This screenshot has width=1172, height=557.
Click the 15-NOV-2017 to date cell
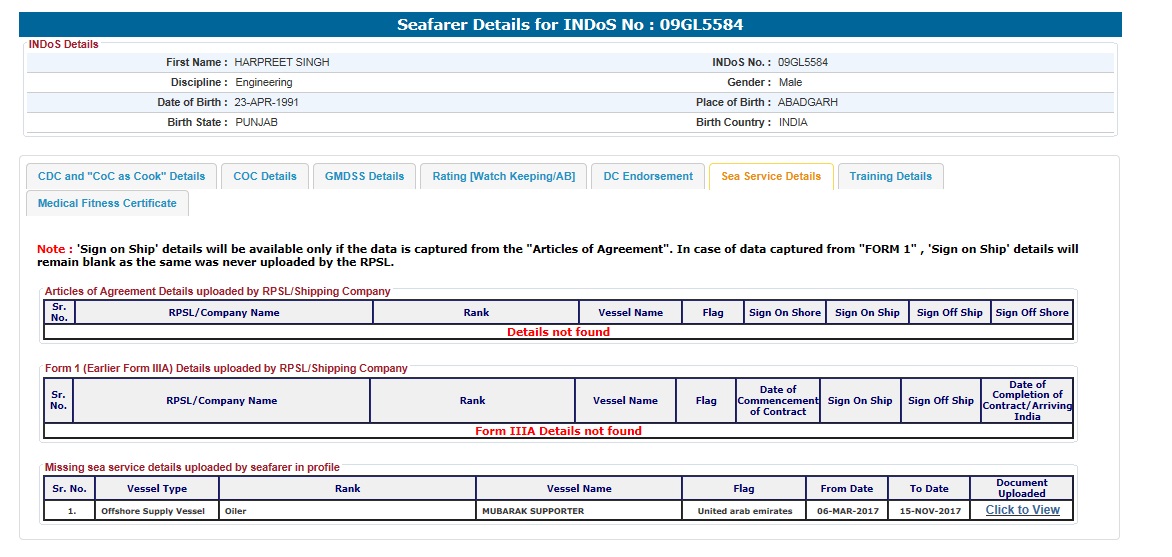click(928, 511)
